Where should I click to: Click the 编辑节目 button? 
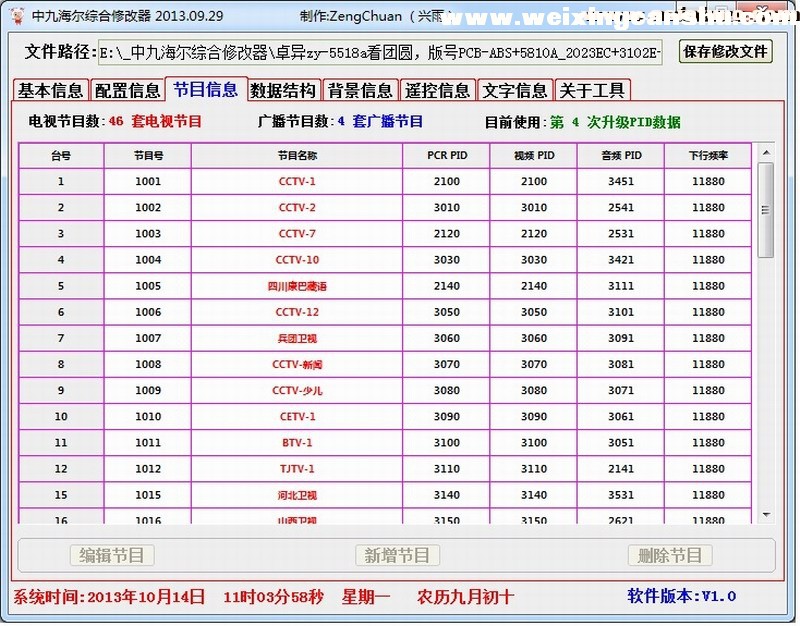point(112,556)
